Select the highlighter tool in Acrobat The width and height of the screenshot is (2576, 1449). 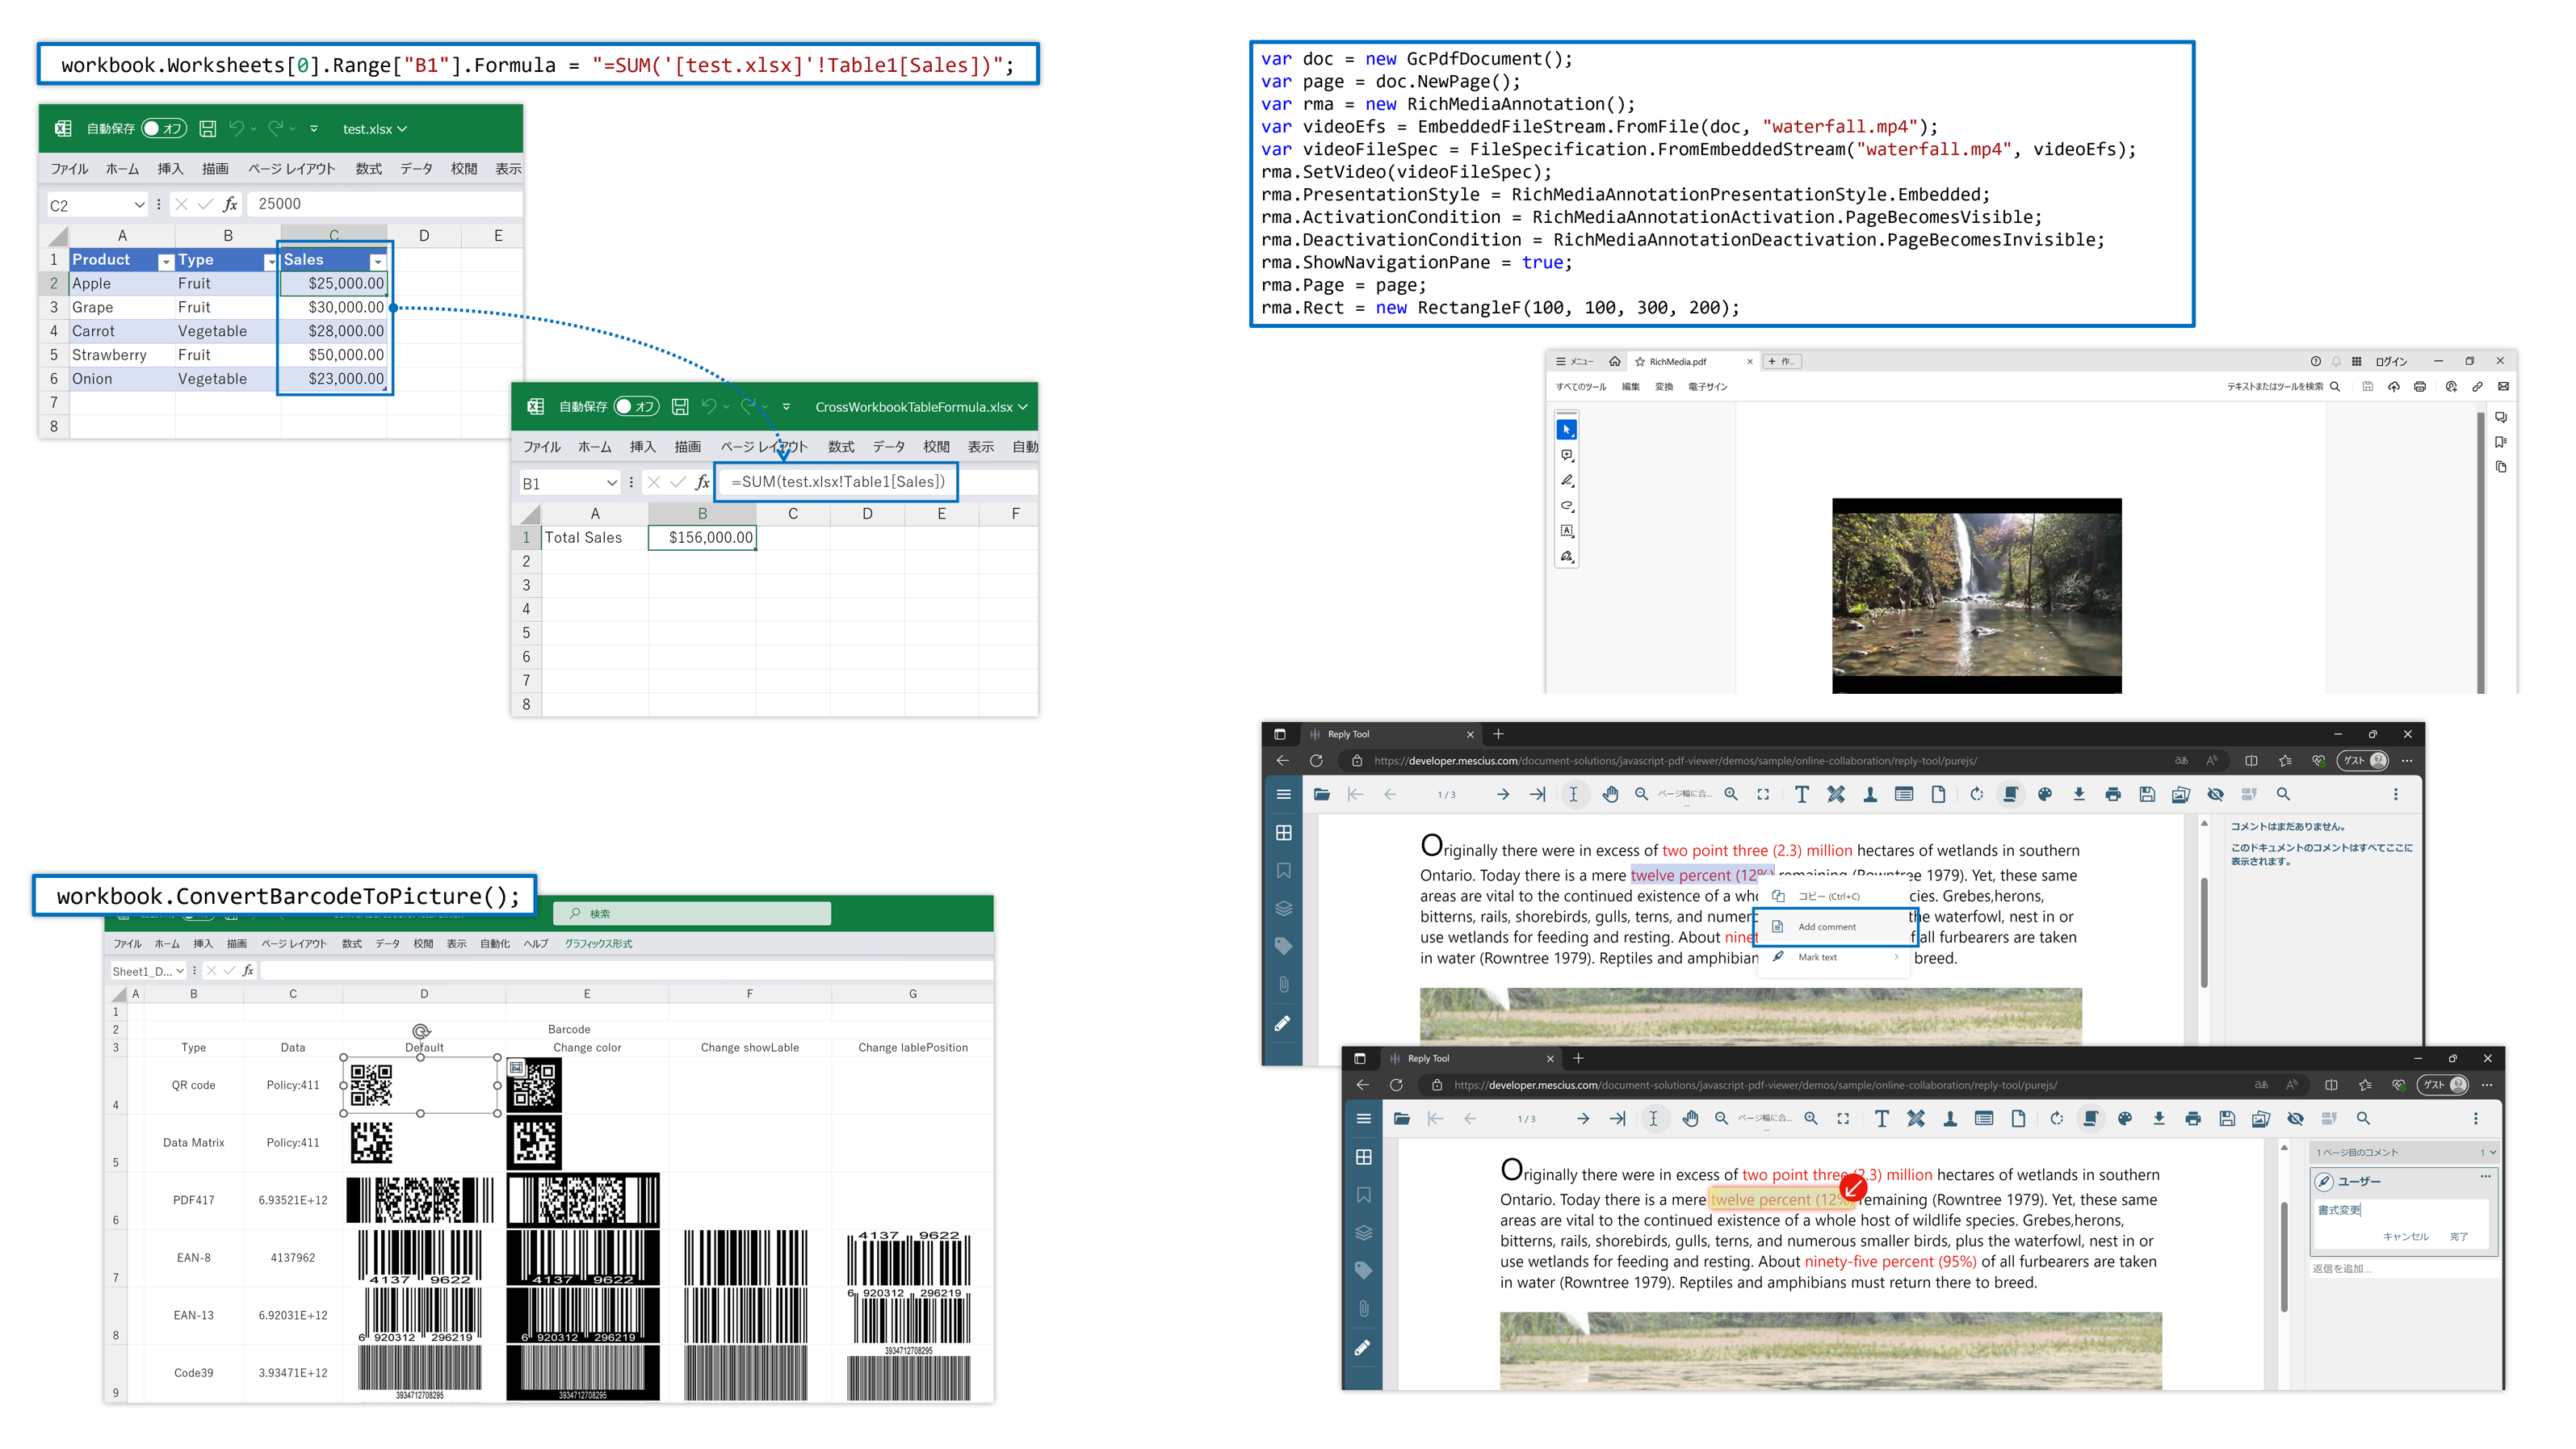1567,480
